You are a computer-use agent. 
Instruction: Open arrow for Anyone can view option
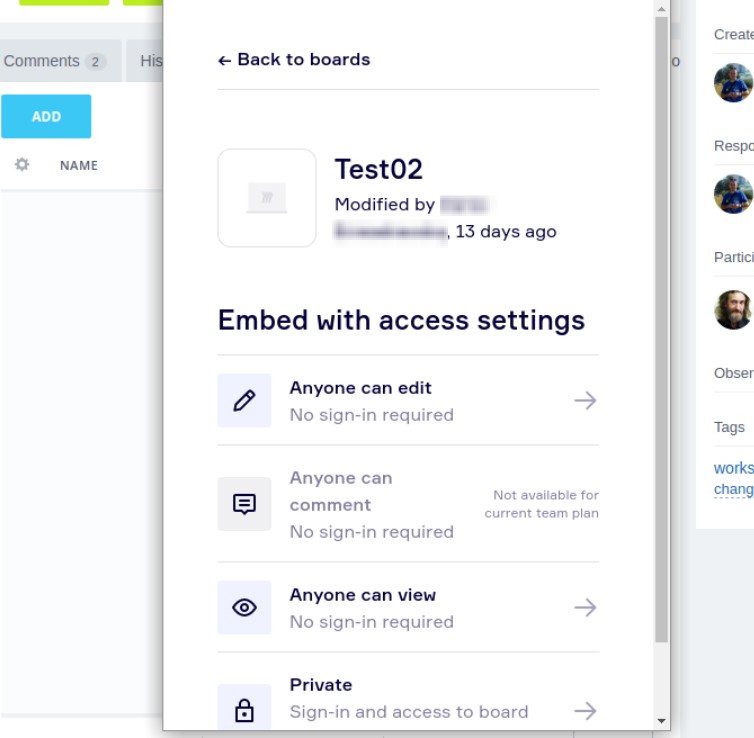585,607
